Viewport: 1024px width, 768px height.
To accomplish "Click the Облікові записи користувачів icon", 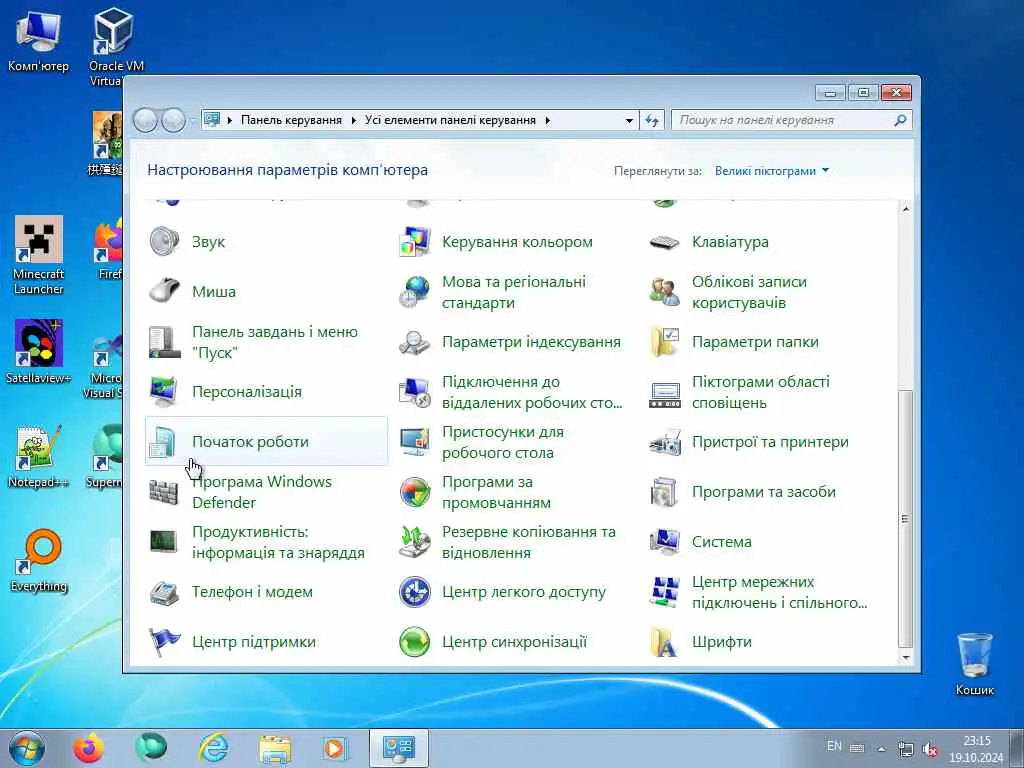I will pyautogui.click(x=665, y=292).
